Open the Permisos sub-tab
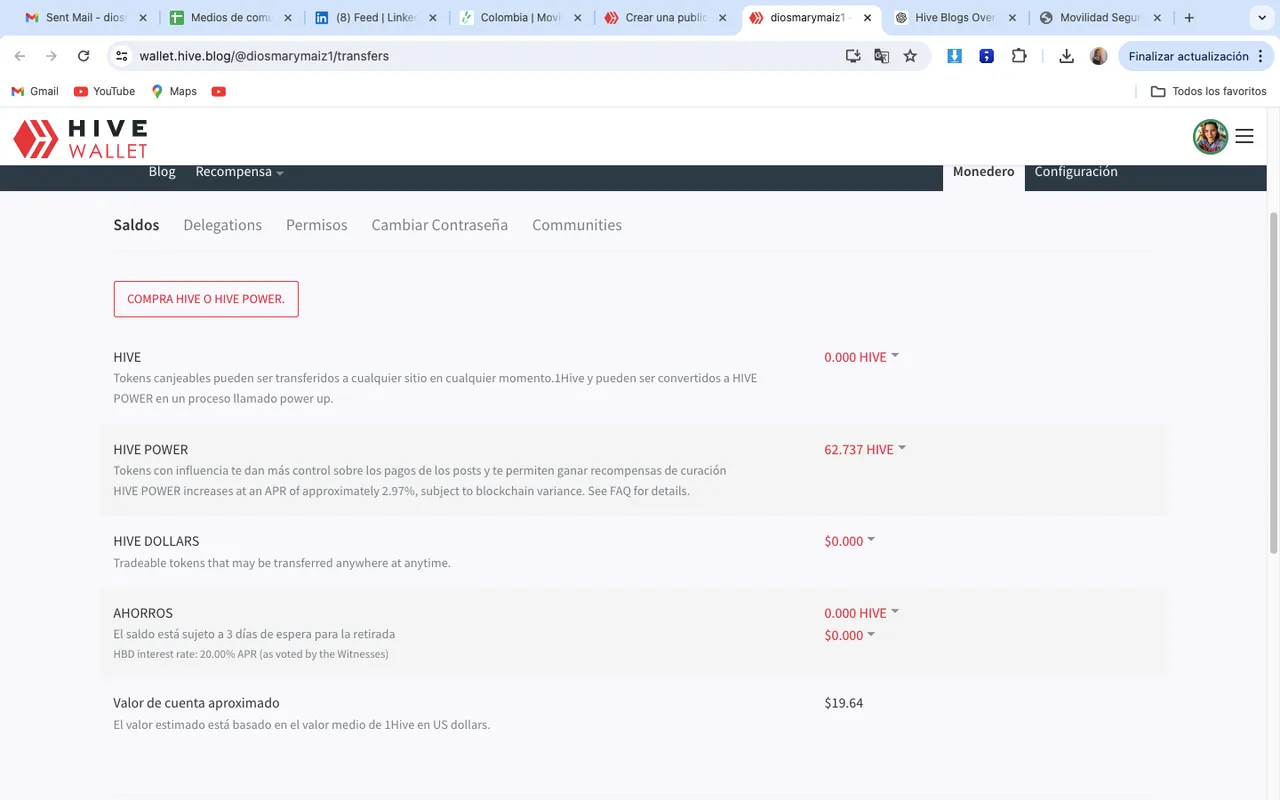 point(316,225)
